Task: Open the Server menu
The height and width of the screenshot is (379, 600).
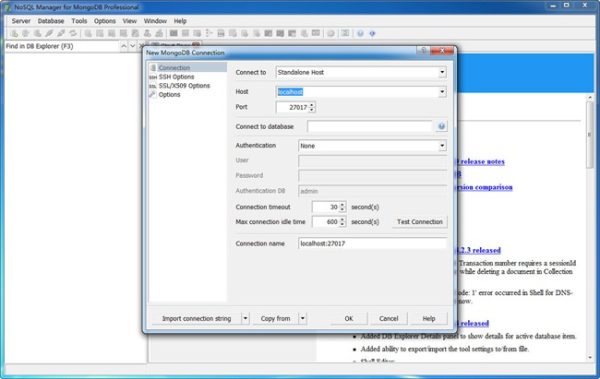Action: pyautogui.click(x=21, y=21)
